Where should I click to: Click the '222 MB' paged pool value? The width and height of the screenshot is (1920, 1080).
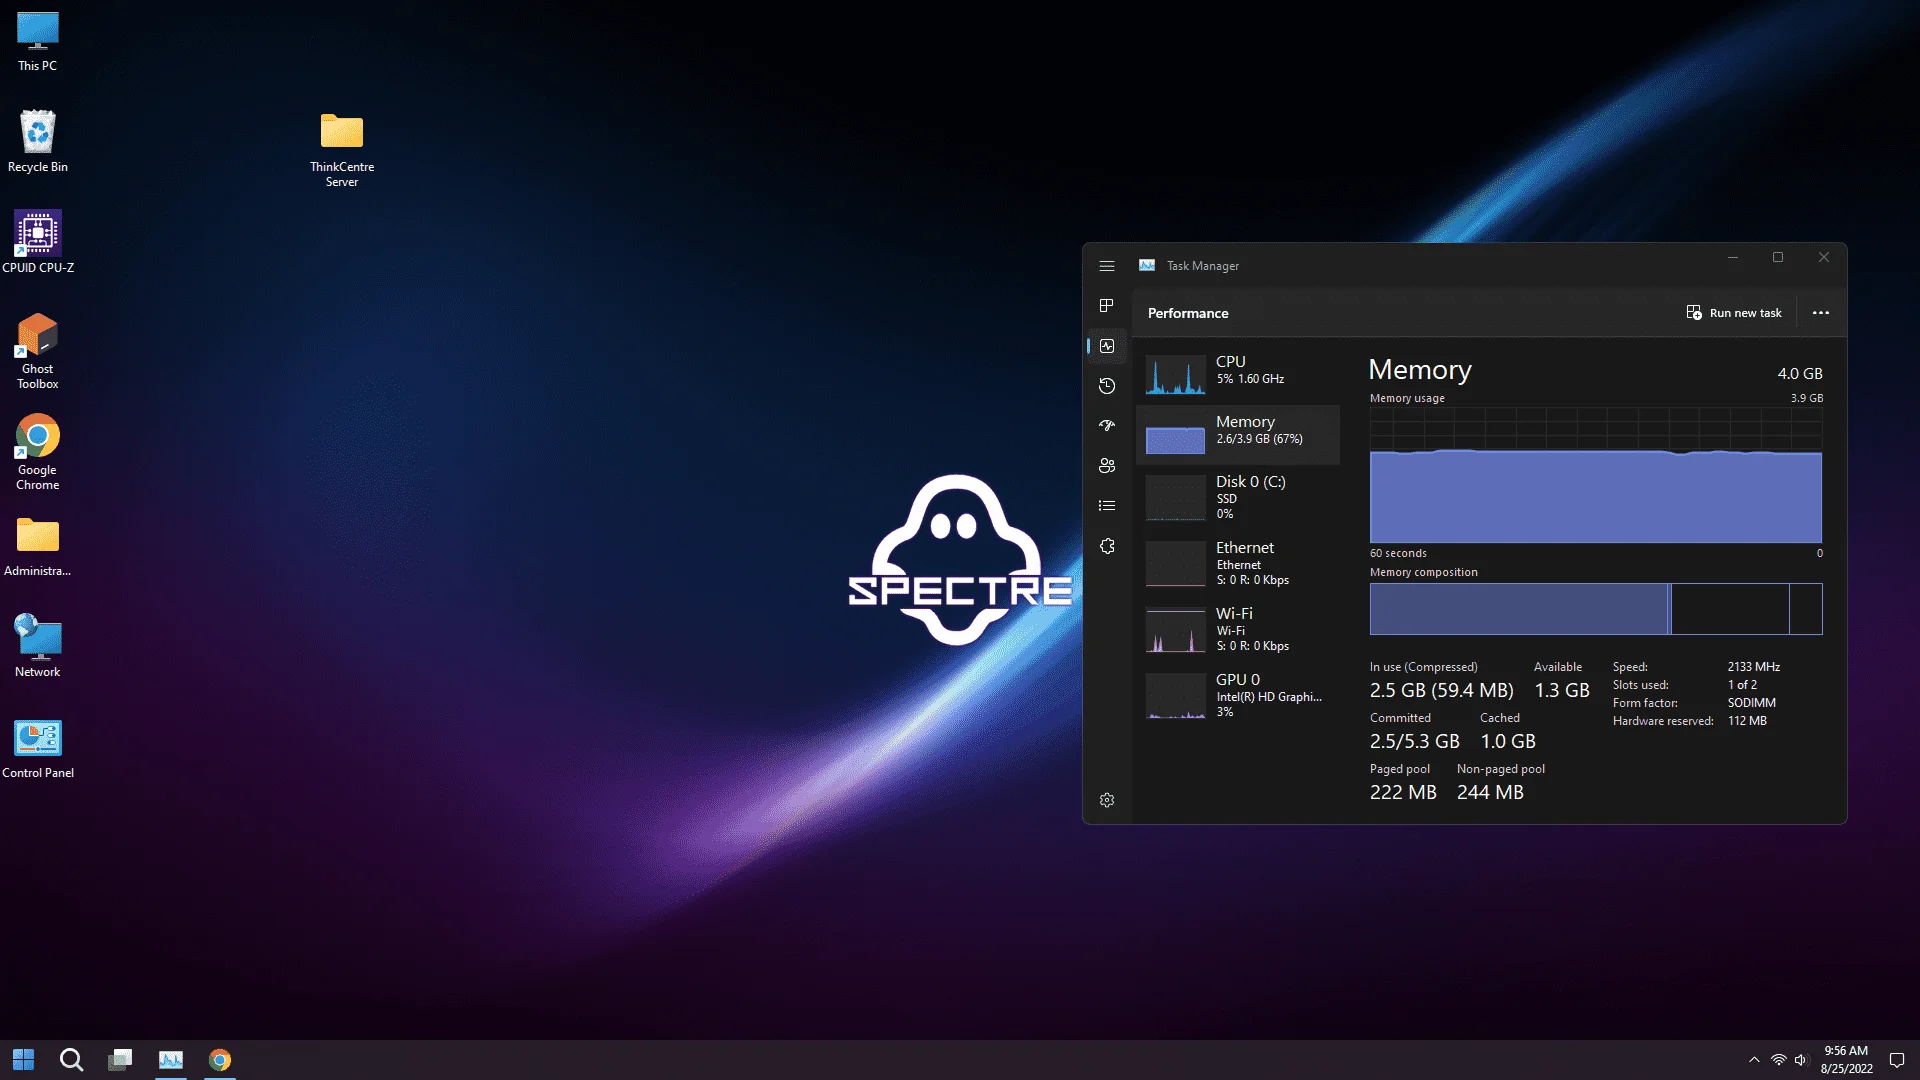(1403, 793)
